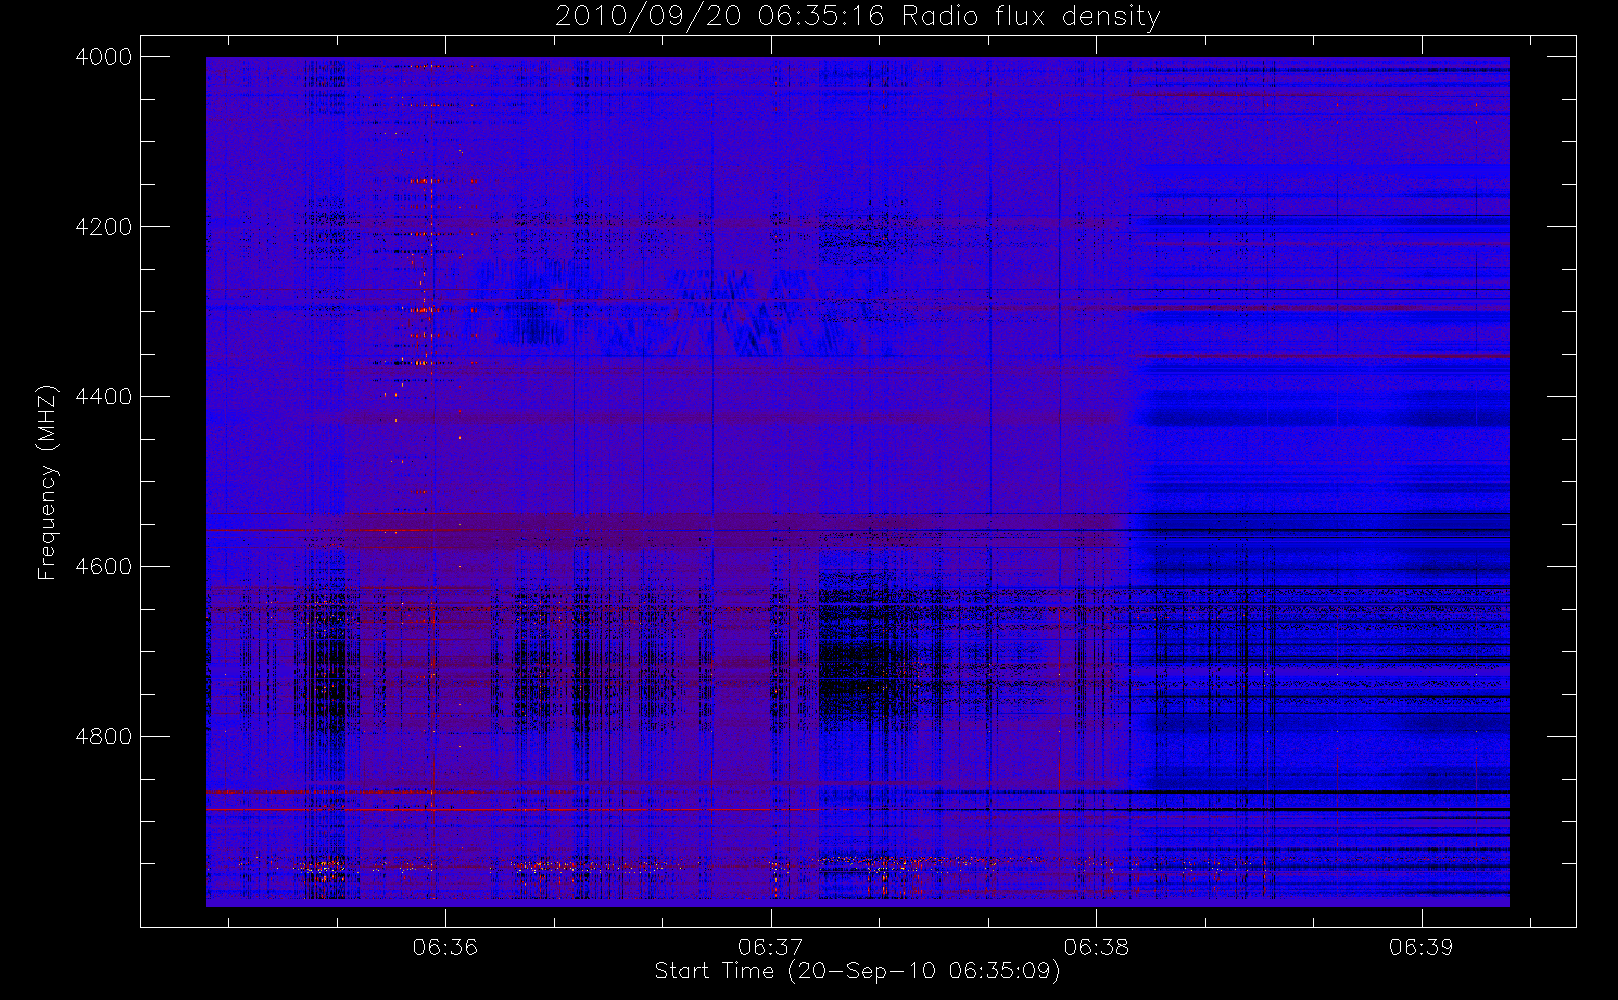Select the 4400 frequency tick label
The image size is (1618, 1000).
coord(104,397)
